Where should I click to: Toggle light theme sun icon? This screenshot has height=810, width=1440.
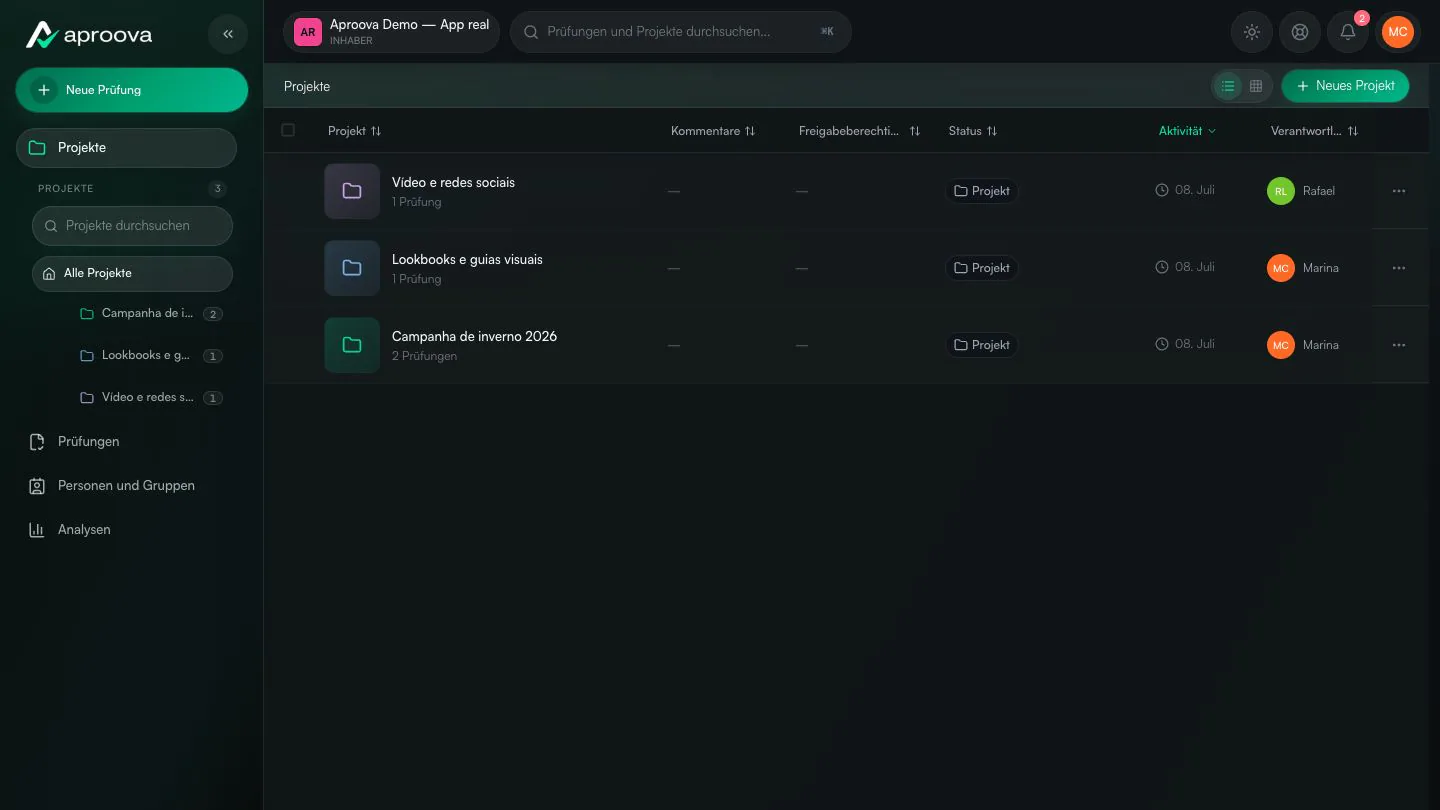click(1252, 32)
